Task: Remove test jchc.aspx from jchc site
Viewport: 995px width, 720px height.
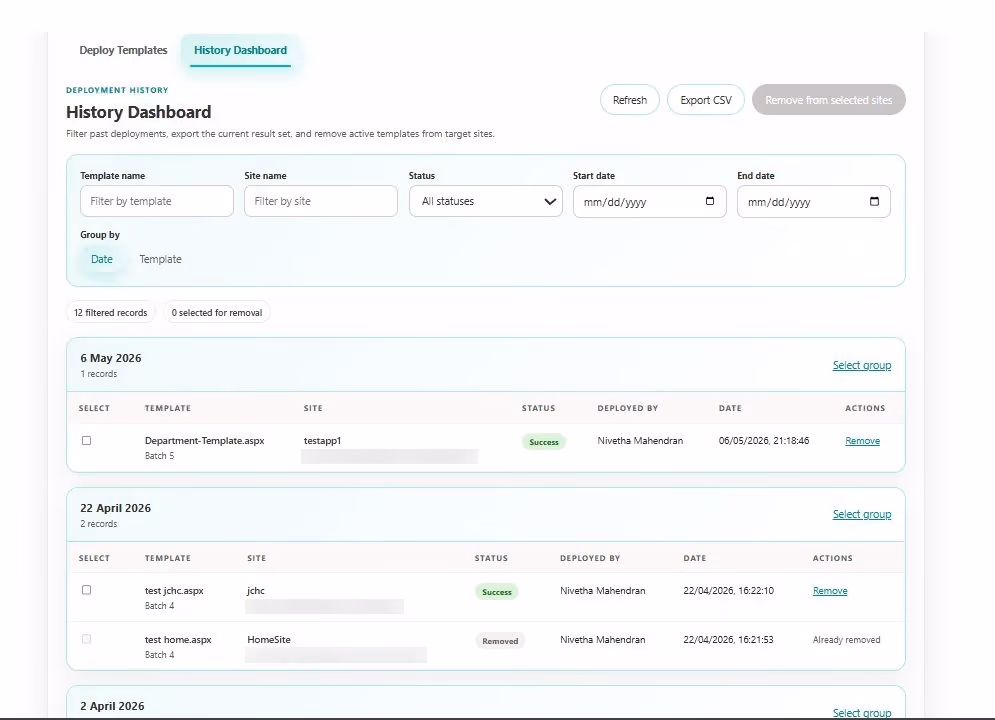Action: coord(830,591)
